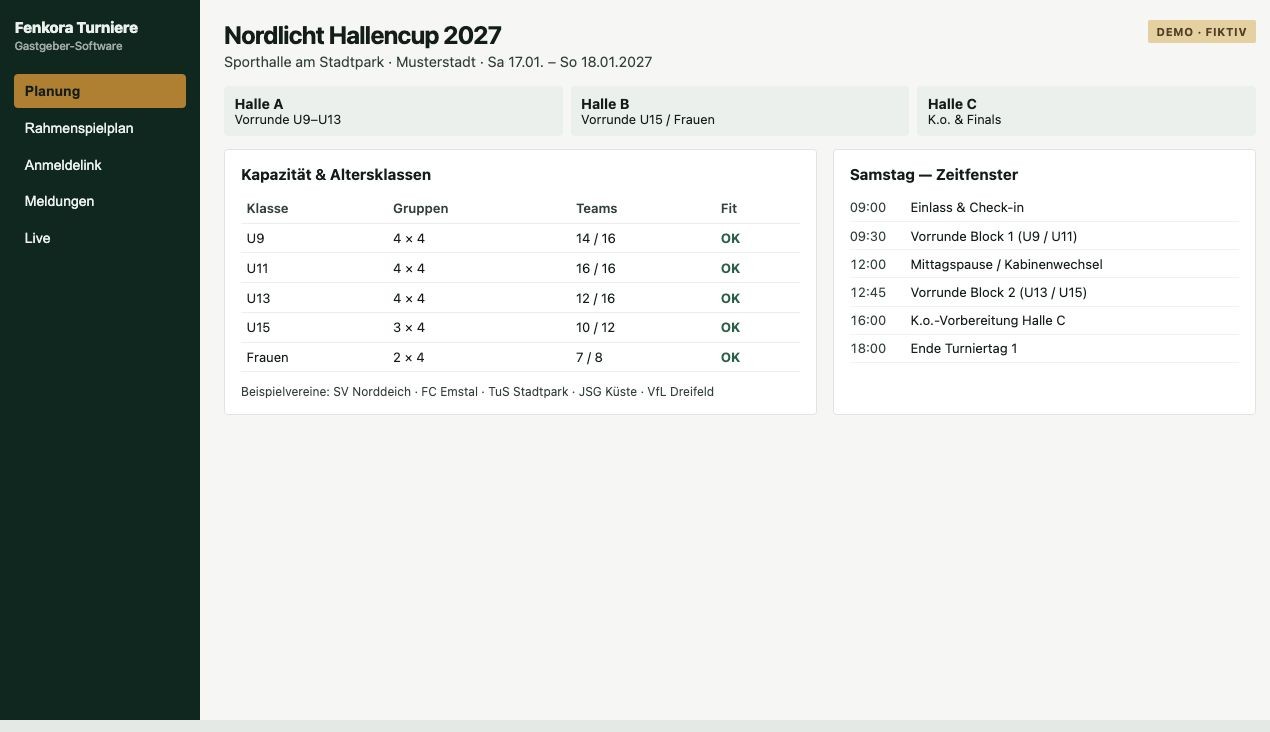Screen dimensions: 1270x732
Task: Click the 12 / 16 teams value
Action: point(595,298)
